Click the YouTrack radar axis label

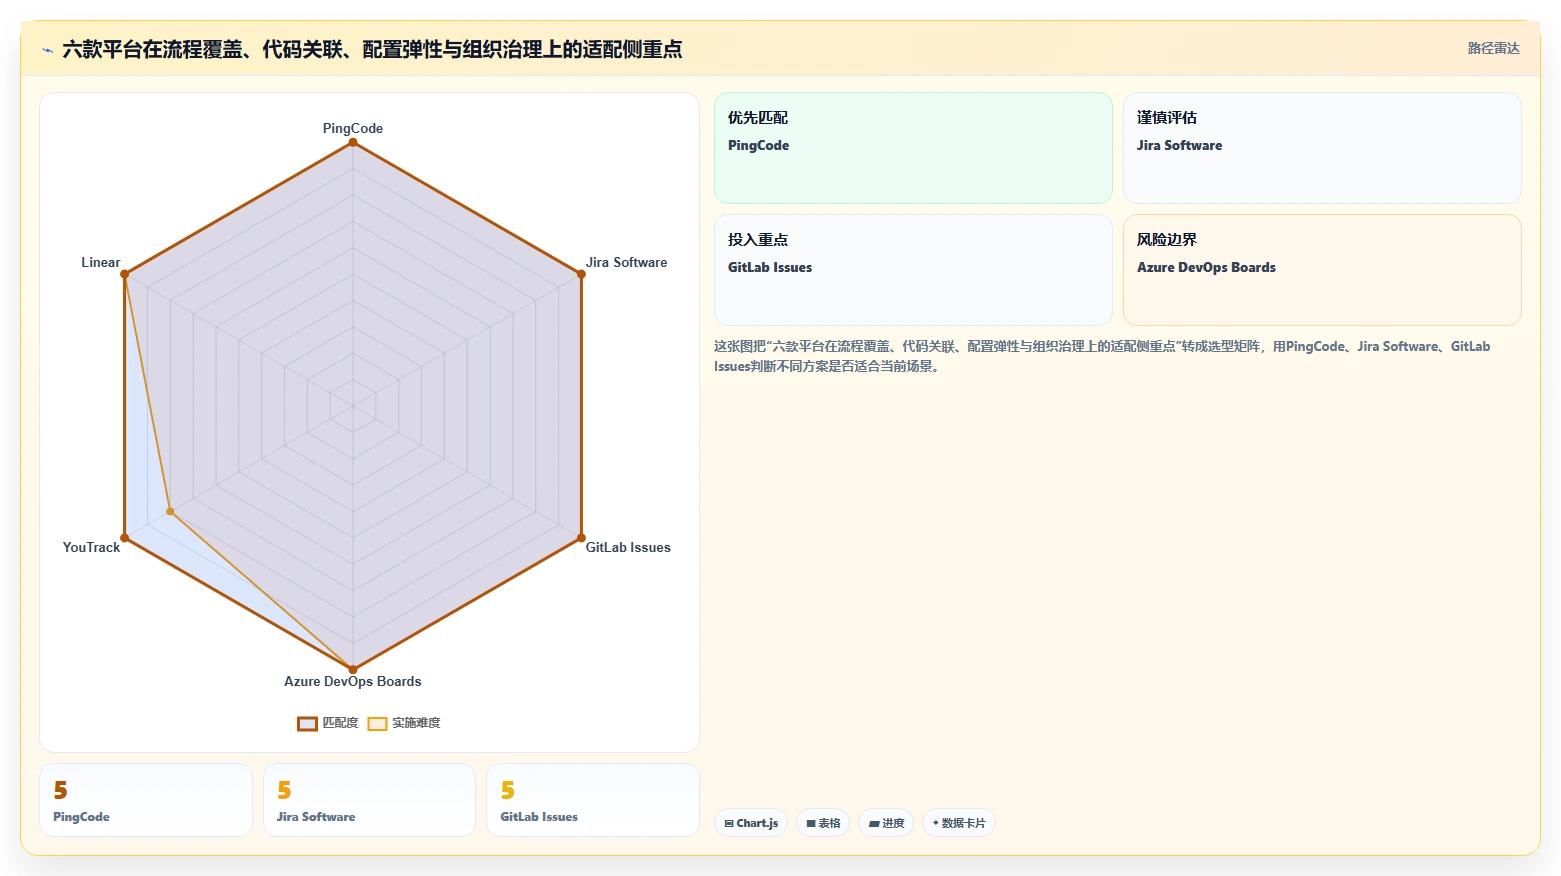pos(91,547)
